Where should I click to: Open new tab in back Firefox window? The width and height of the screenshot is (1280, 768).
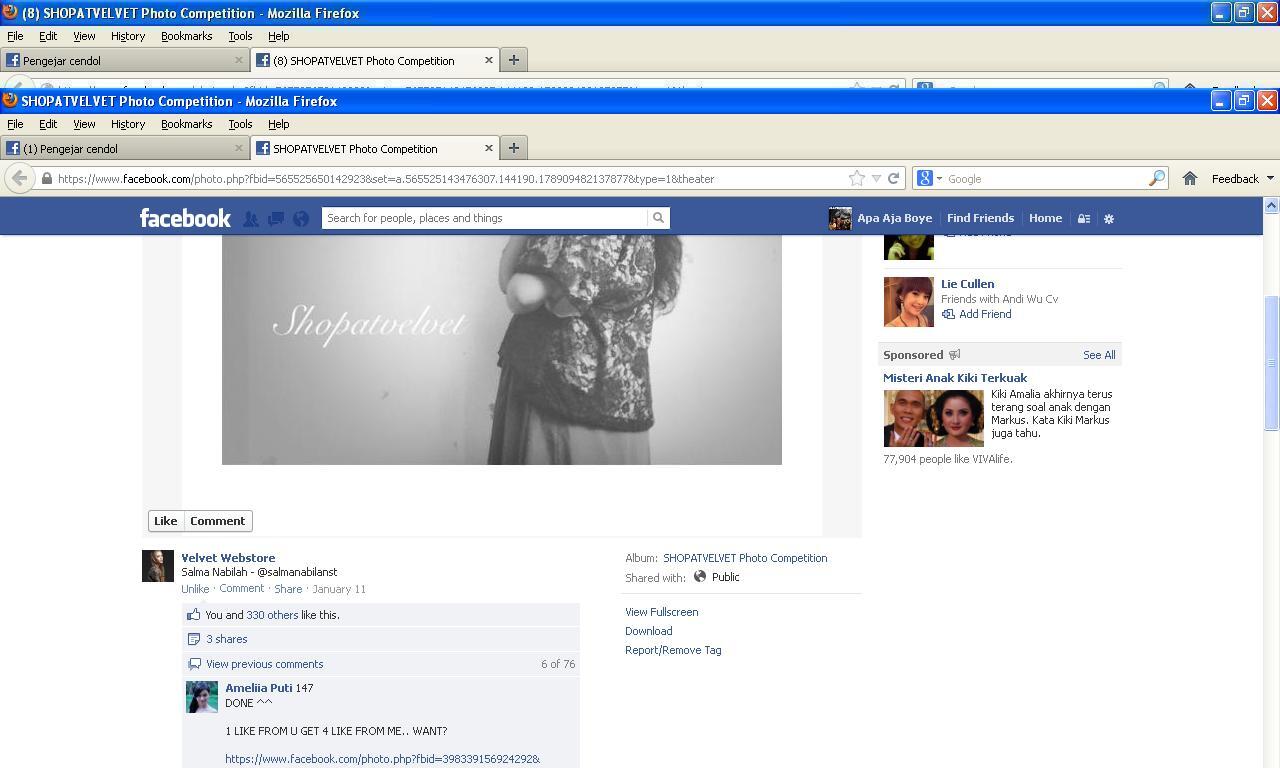pos(513,60)
